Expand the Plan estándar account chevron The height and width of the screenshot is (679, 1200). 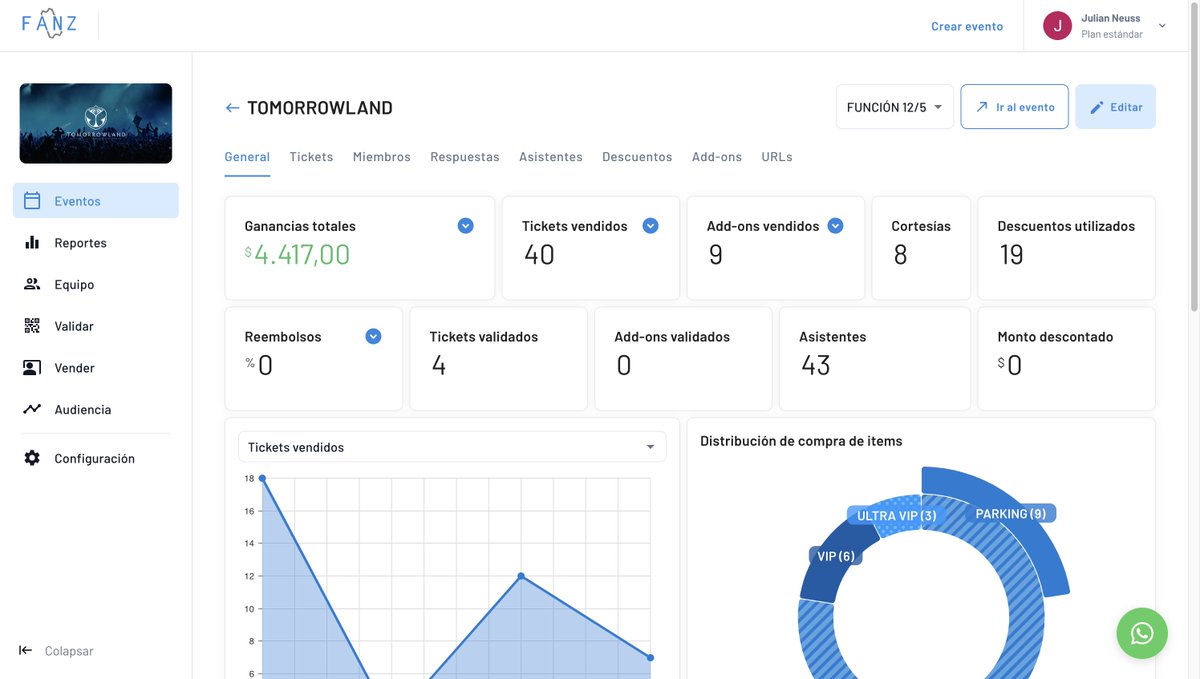point(1161,25)
